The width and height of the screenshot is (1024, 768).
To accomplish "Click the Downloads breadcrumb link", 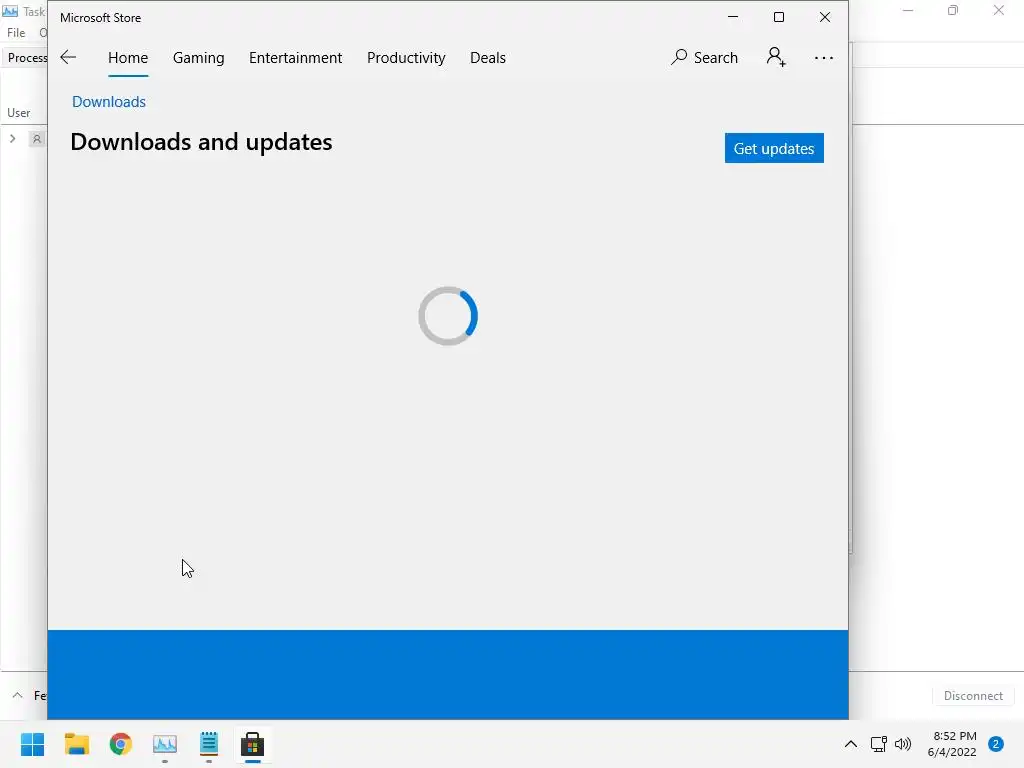I will (x=108, y=102).
